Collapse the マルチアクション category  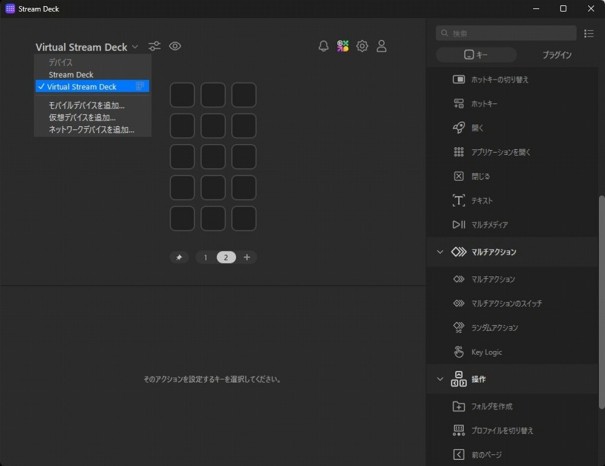point(440,252)
